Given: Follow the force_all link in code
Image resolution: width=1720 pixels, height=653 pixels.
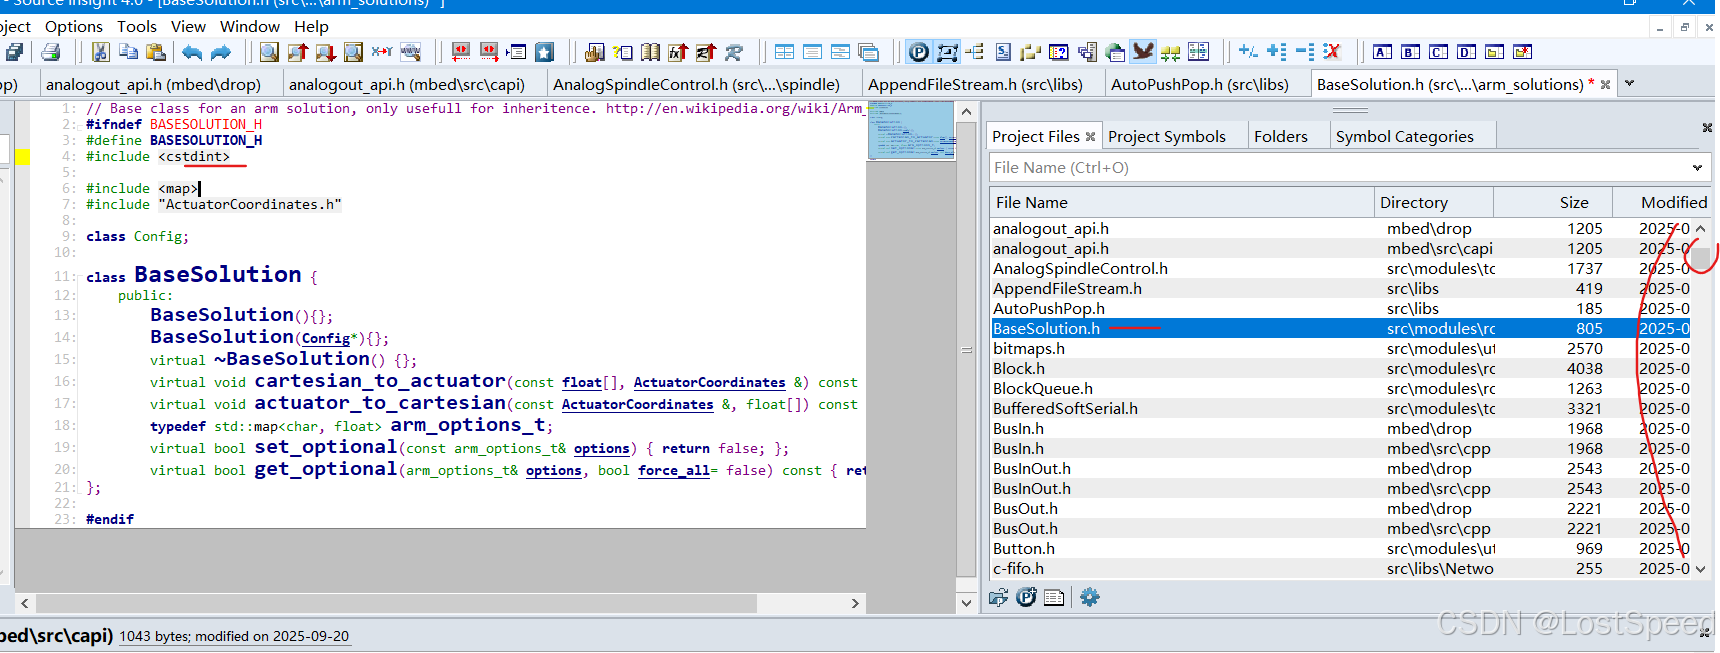Looking at the screenshot, I should click(x=674, y=470).
